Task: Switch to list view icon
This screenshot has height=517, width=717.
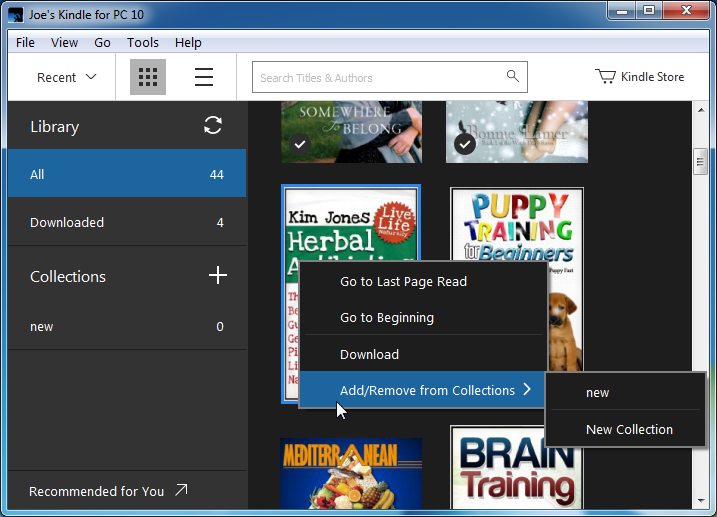Action: (203, 77)
